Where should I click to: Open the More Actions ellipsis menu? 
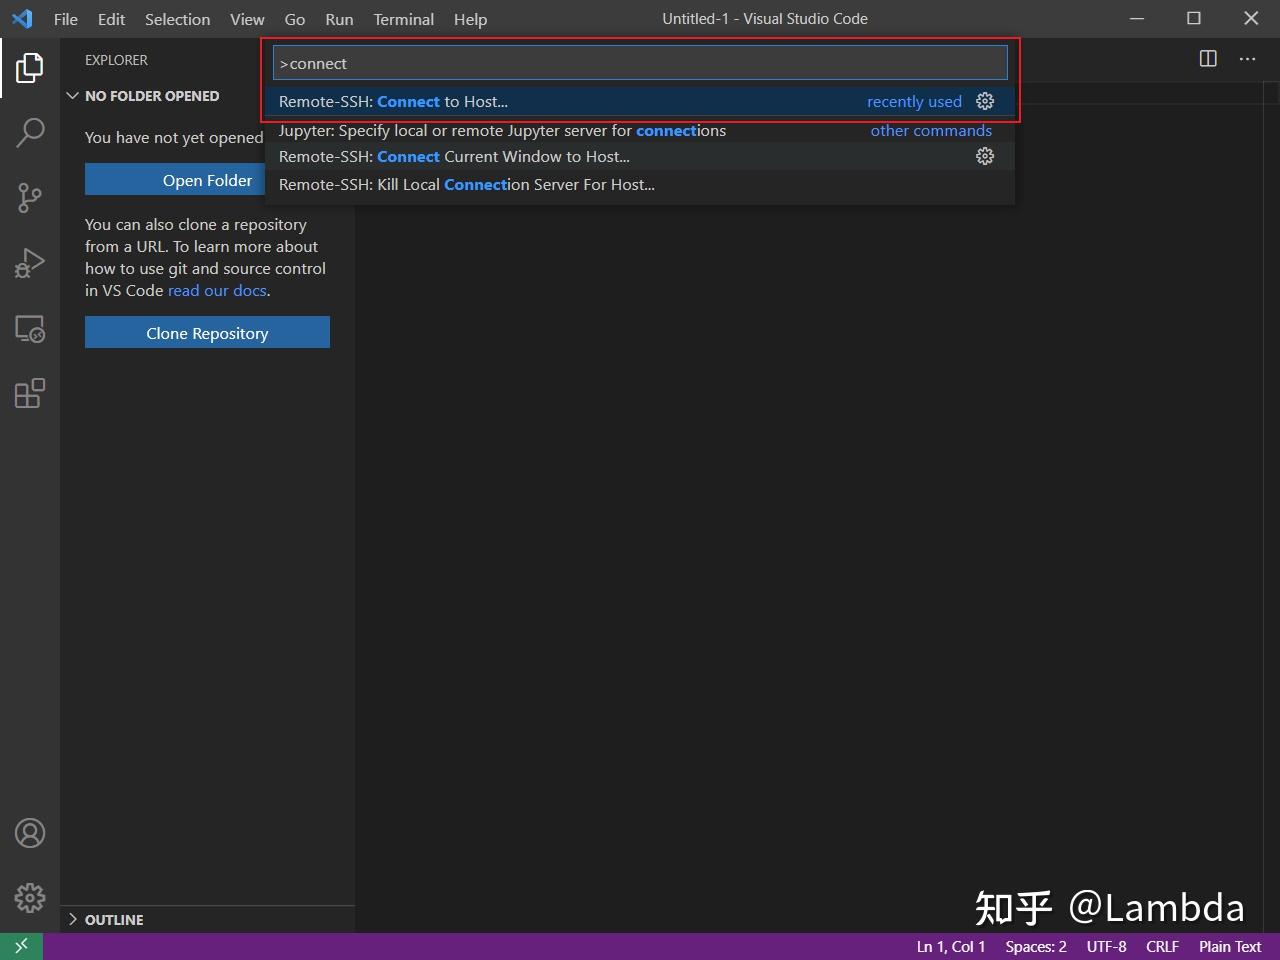coord(1246,59)
